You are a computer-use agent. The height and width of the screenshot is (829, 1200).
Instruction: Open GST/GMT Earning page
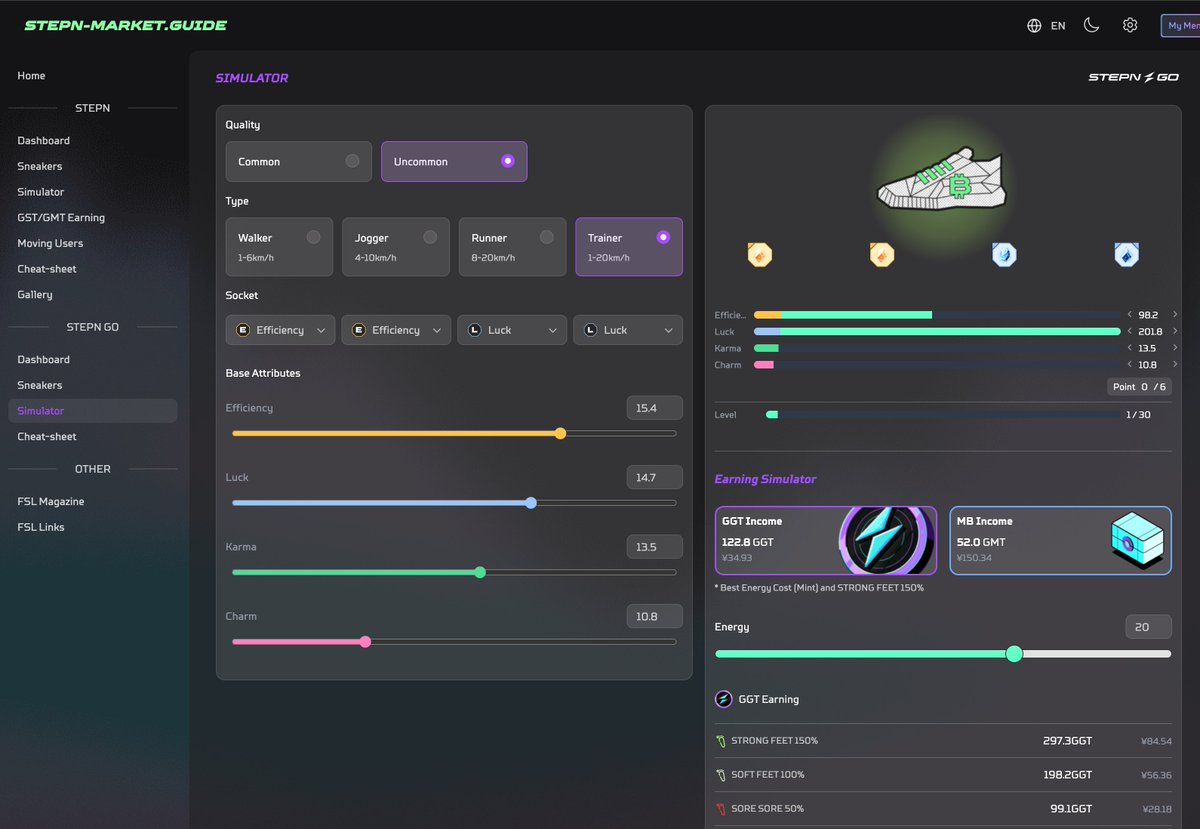61,218
